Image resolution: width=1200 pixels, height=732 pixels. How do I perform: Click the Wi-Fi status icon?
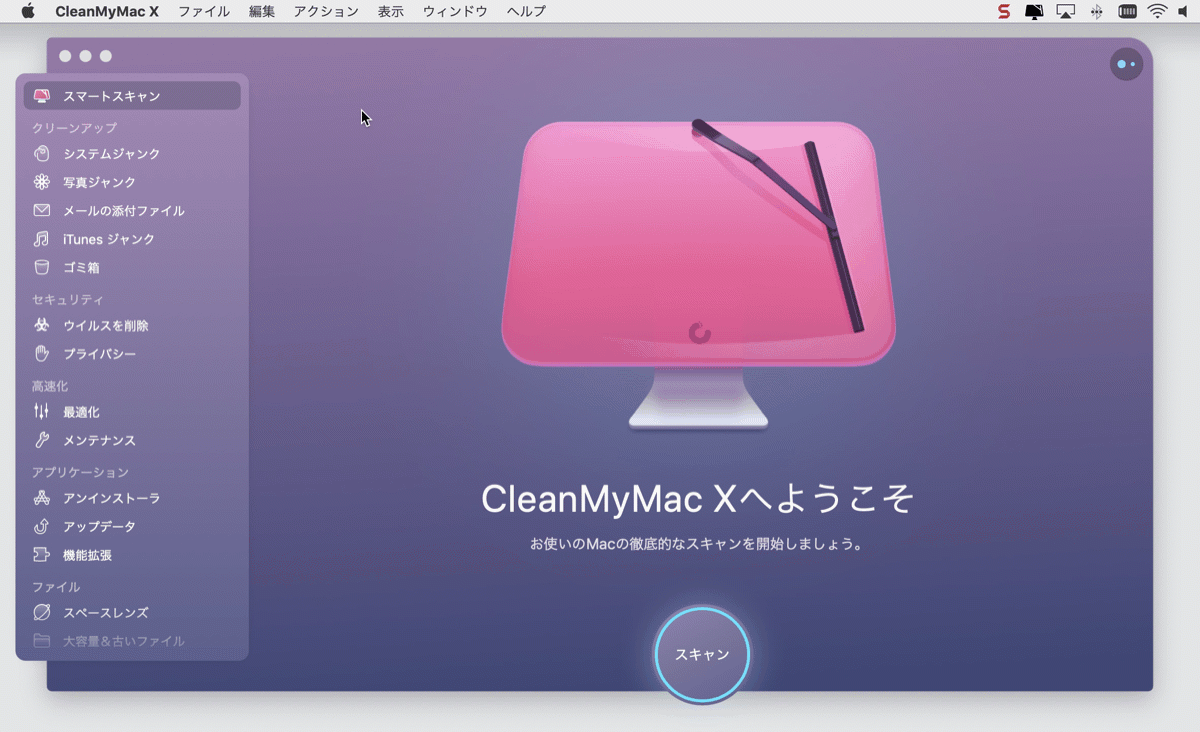click(x=1157, y=12)
